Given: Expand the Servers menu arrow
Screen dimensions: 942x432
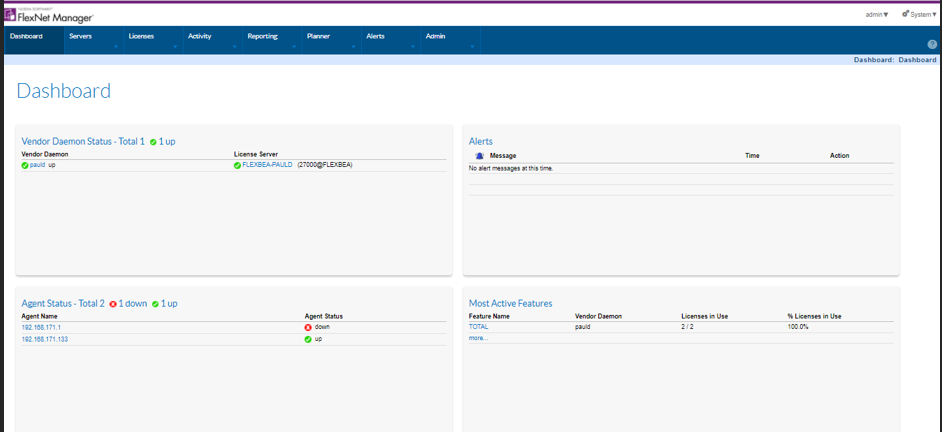Looking at the screenshot, I should click(115, 47).
